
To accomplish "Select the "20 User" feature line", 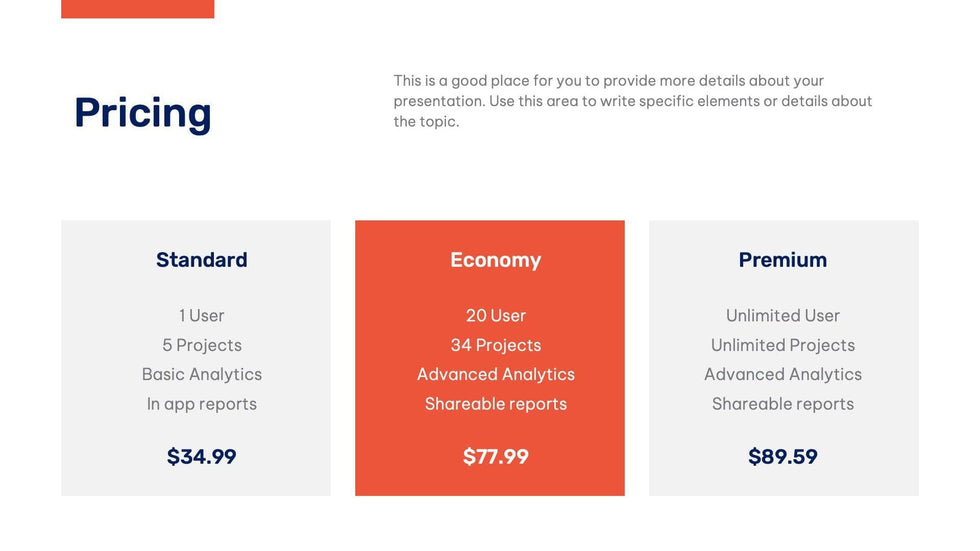I will click(495, 316).
